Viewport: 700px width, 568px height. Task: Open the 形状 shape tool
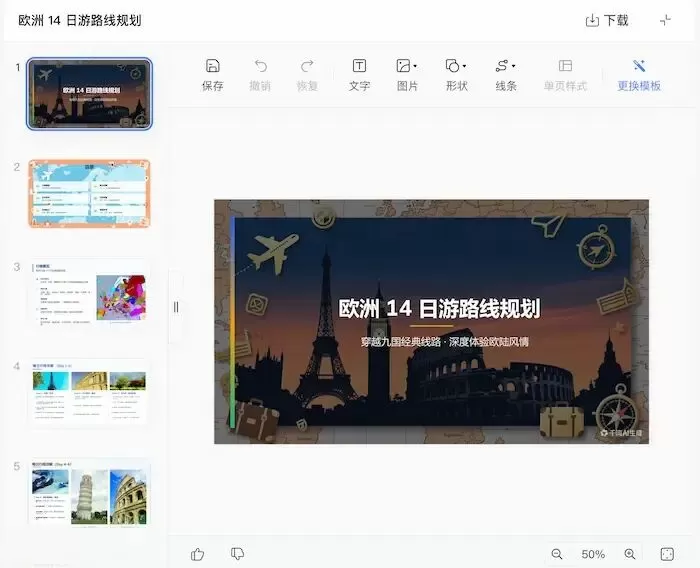tap(452, 66)
